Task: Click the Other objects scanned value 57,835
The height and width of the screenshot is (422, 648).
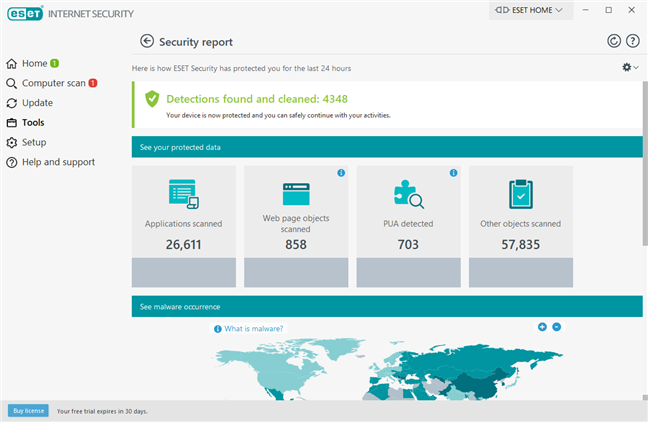Action: click(521, 245)
